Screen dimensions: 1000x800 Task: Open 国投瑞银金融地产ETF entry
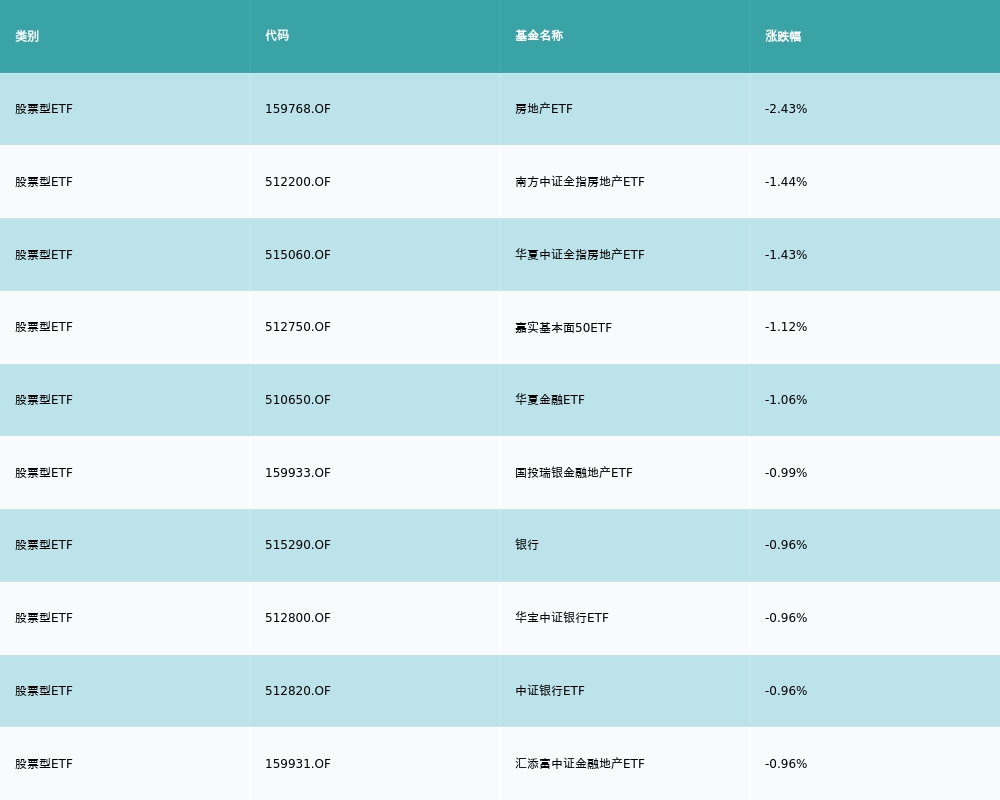click(574, 473)
